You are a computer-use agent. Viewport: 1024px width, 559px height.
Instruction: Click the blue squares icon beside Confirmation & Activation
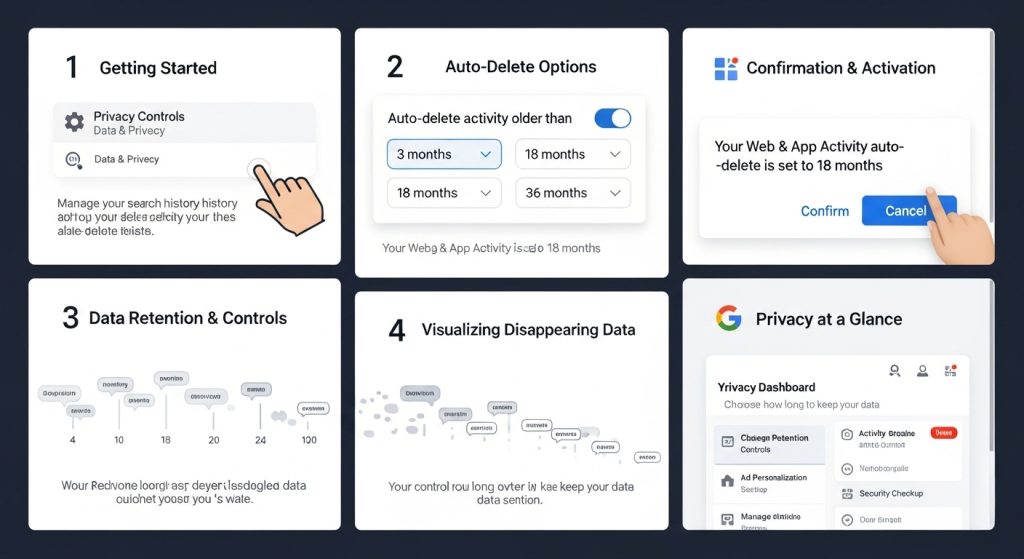coord(726,69)
